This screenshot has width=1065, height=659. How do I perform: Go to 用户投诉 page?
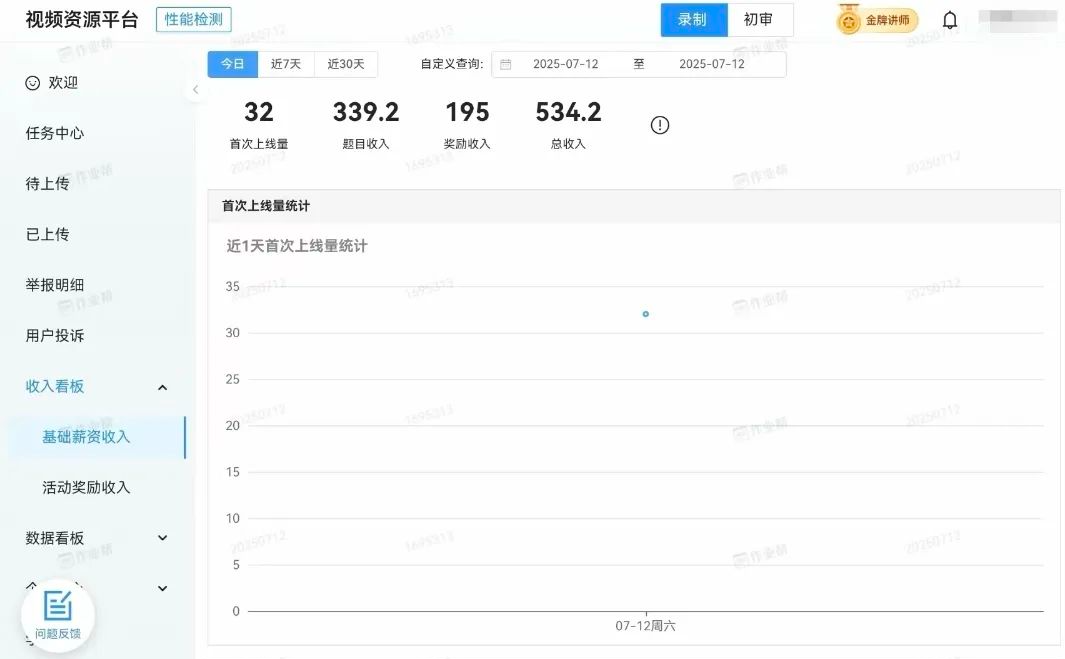coord(55,336)
